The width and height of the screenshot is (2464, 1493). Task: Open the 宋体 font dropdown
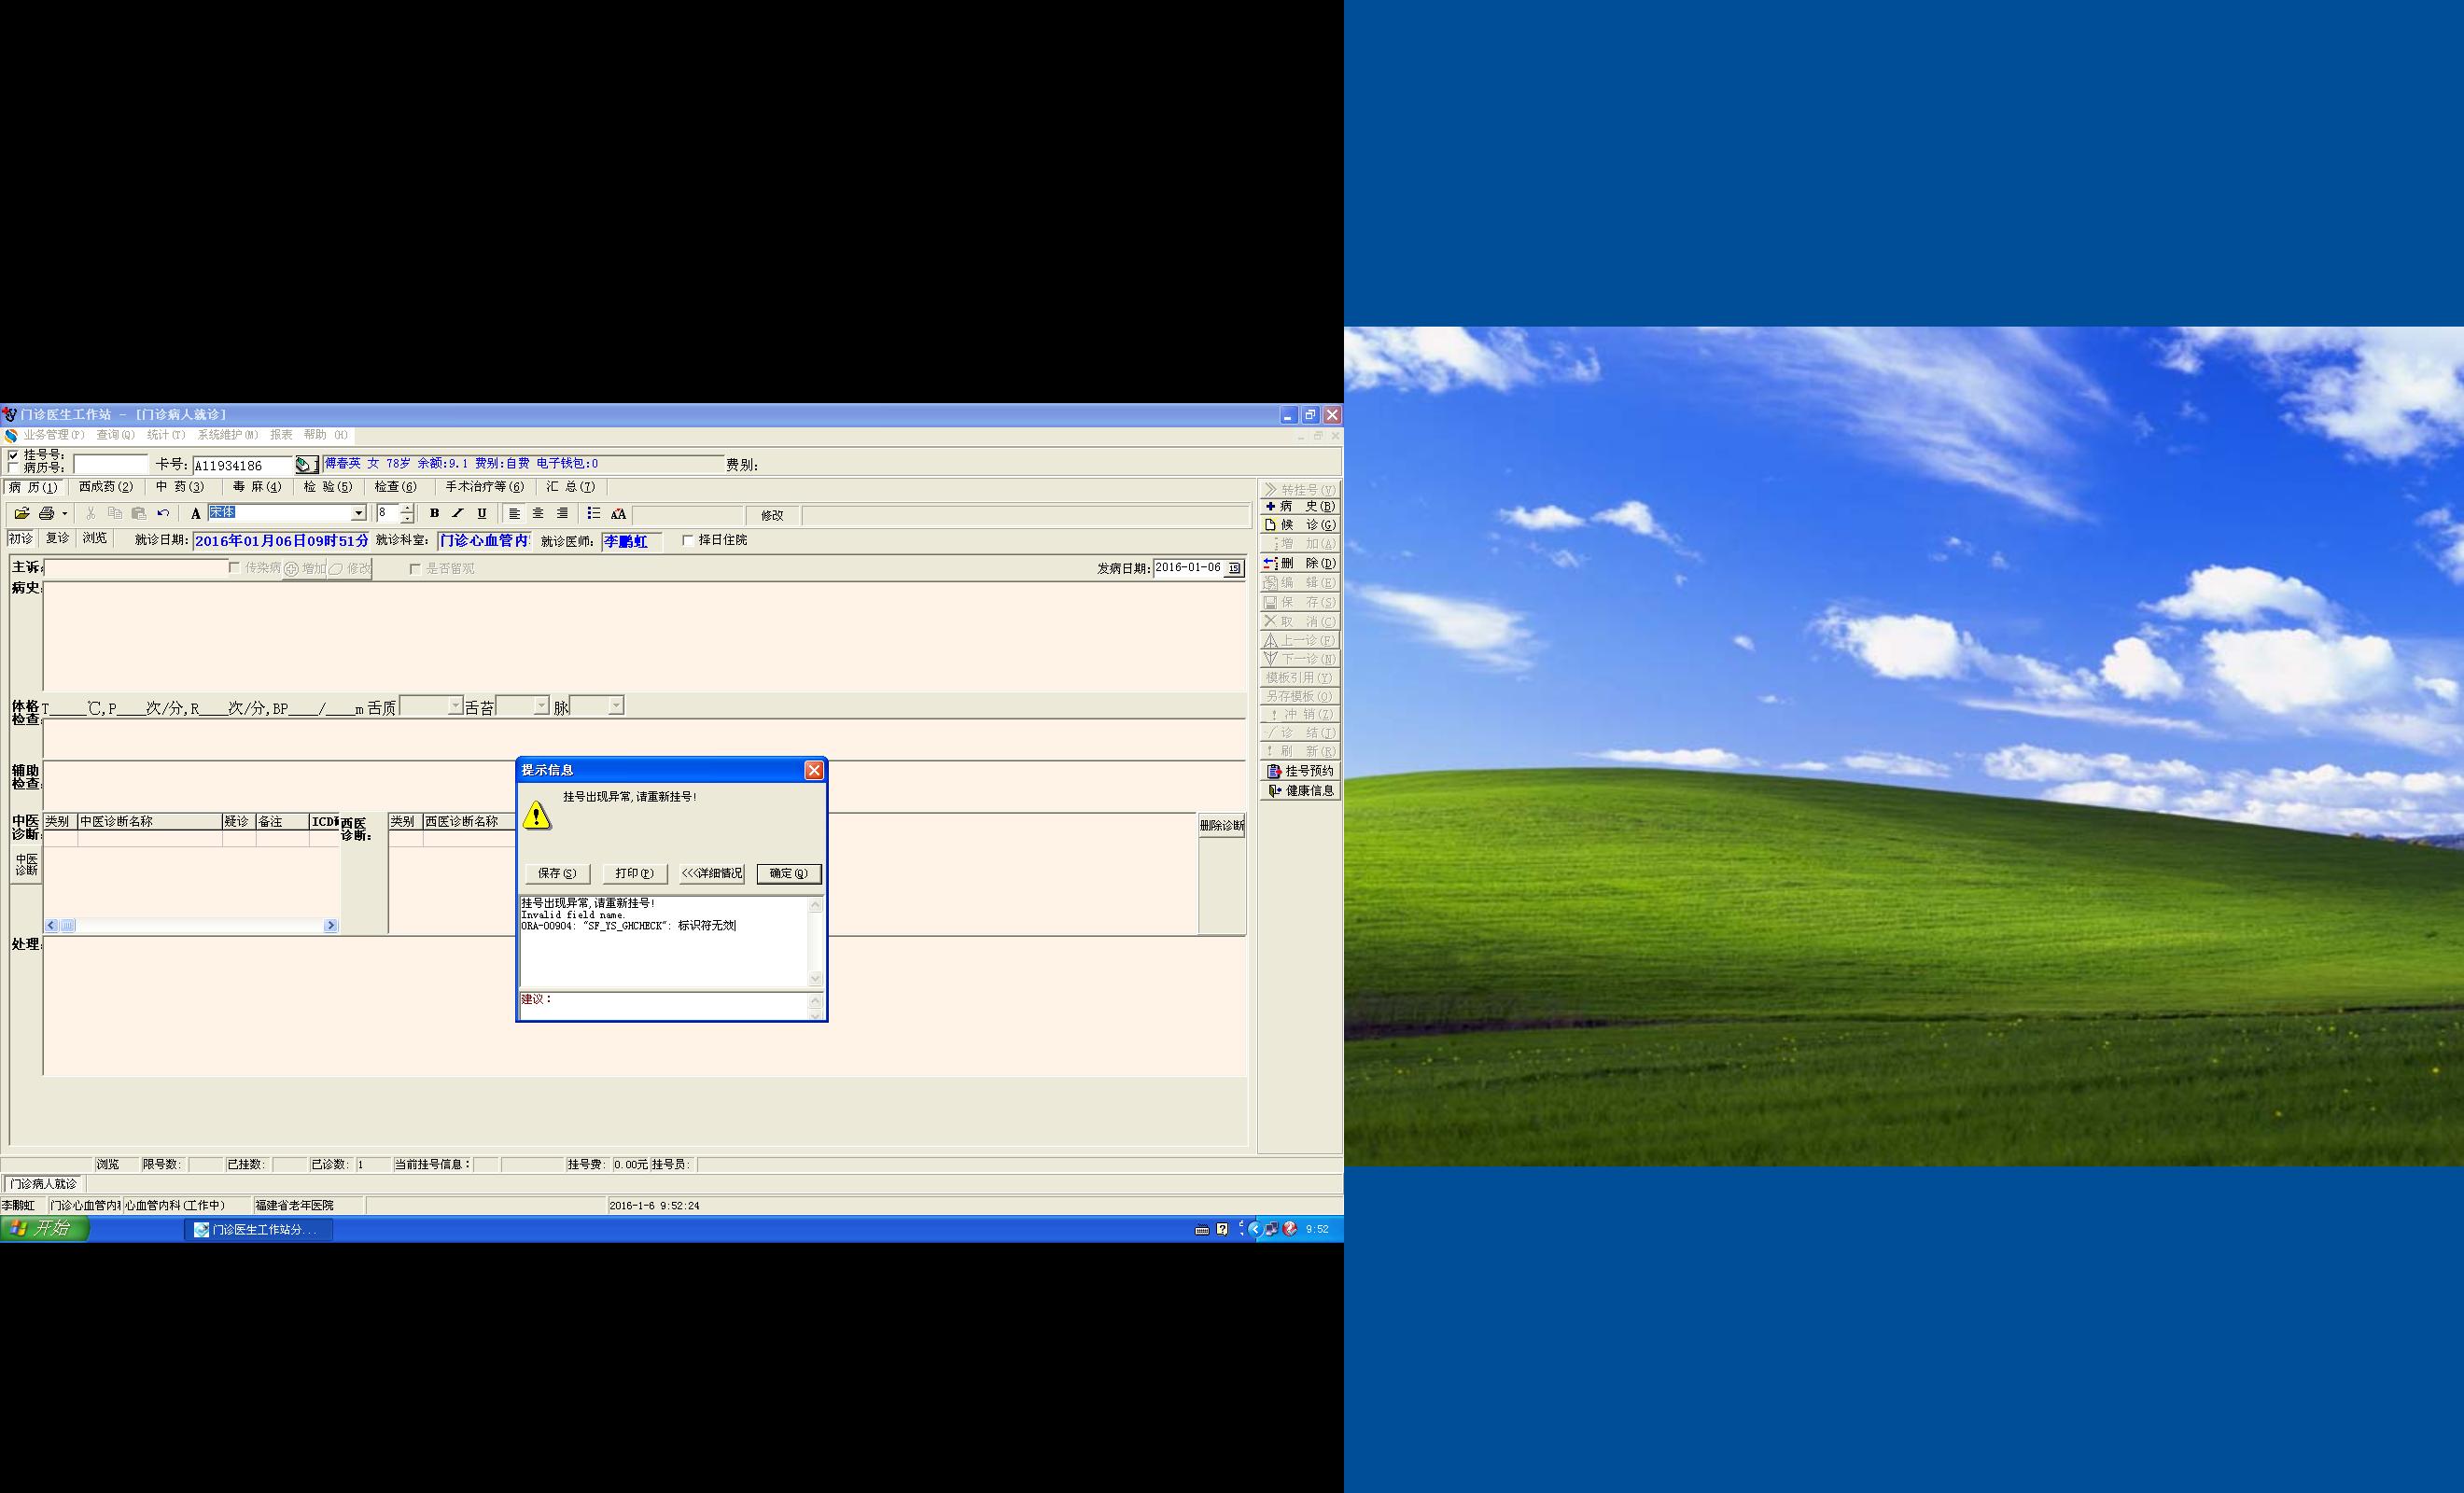tap(358, 513)
